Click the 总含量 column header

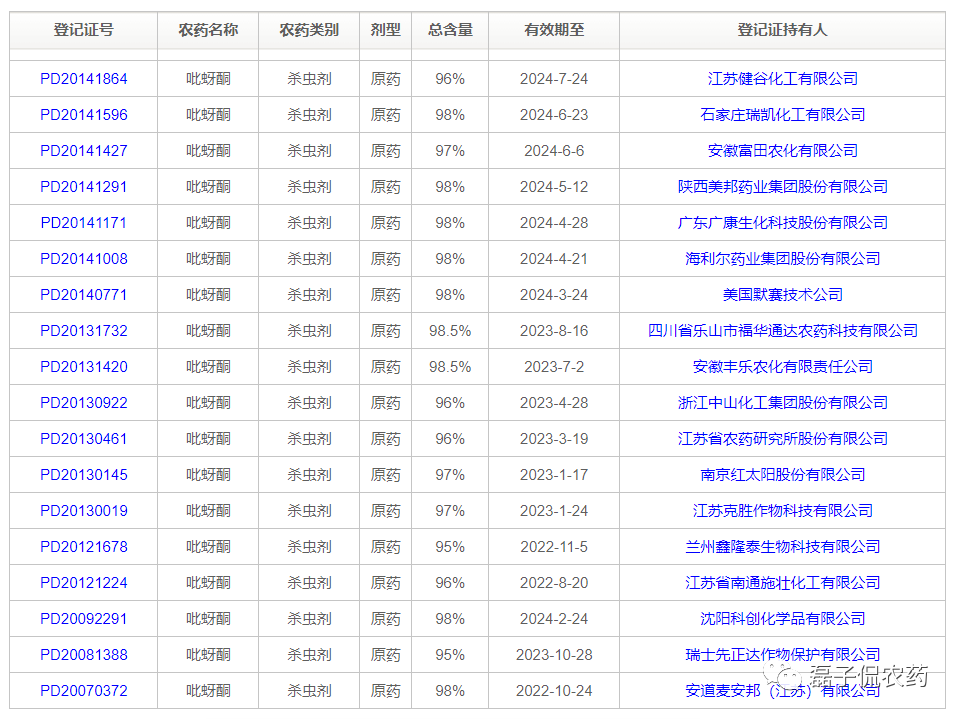(450, 30)
